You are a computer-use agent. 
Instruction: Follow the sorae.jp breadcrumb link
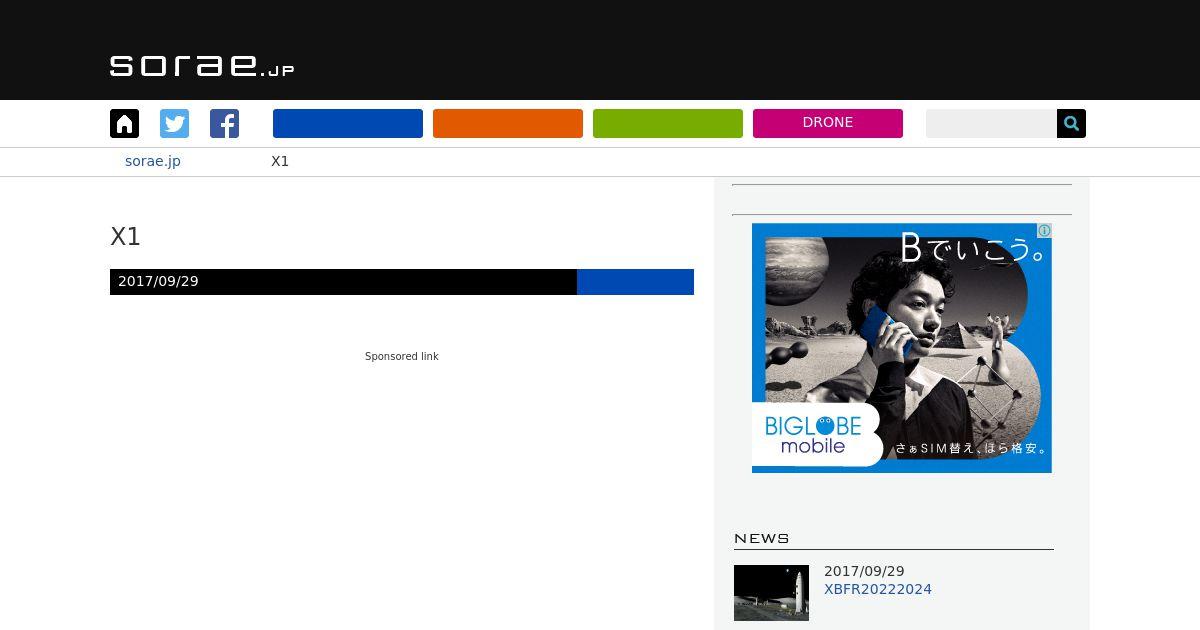point(153,161)
